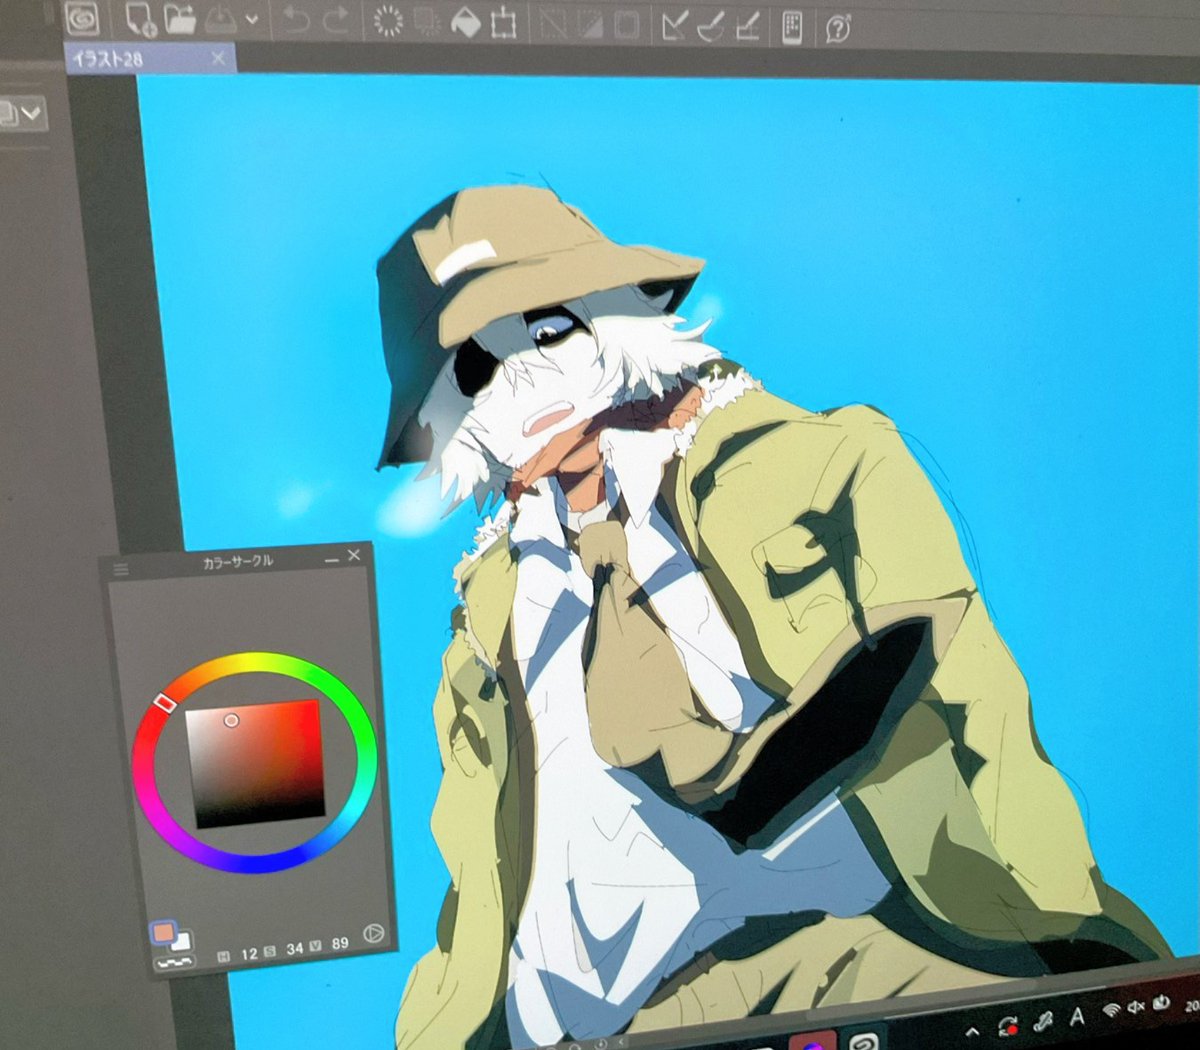The height and width of the screenshot is (1050, 1200).
Task: Toggle the Show selection border icon
Action: coord(627,25)
